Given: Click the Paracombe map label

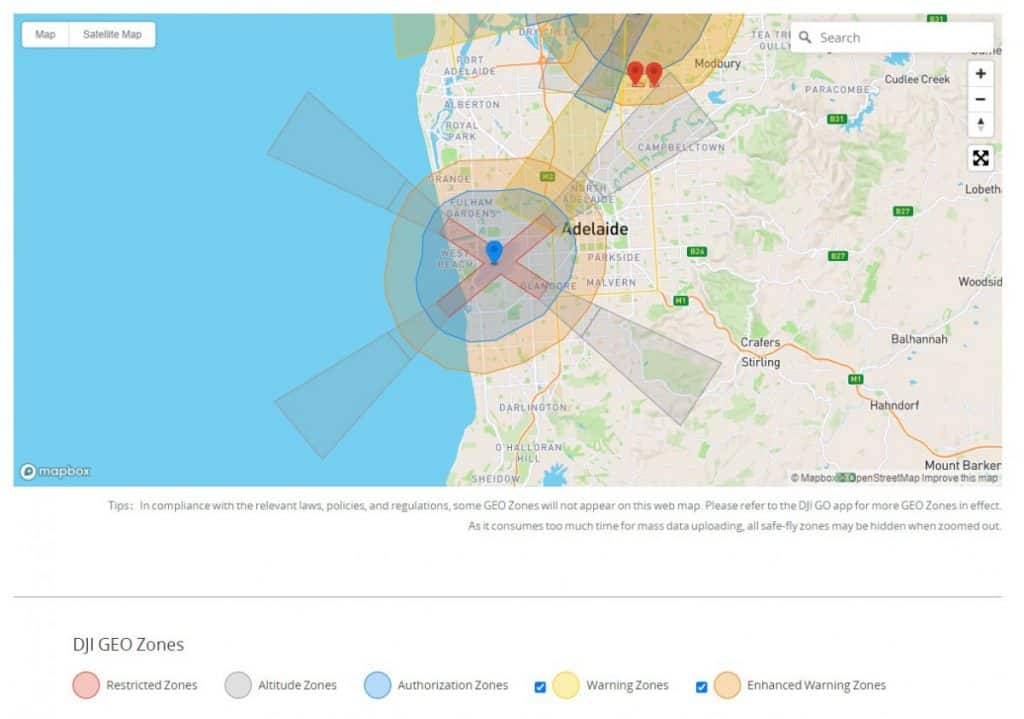Looking at the screenshot, I should [837, 89].
